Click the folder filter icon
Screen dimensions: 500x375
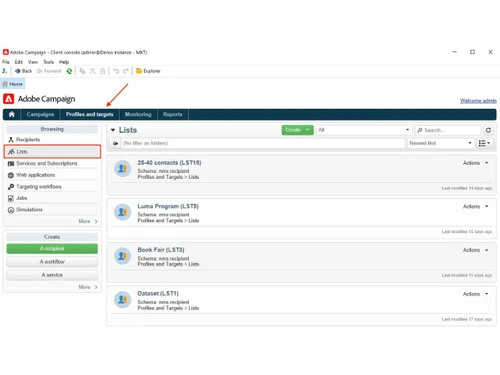[x=115, y=143]
